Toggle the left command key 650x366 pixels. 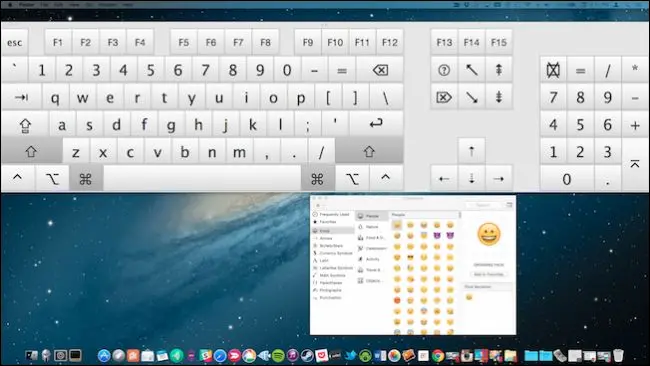[85, 179]
